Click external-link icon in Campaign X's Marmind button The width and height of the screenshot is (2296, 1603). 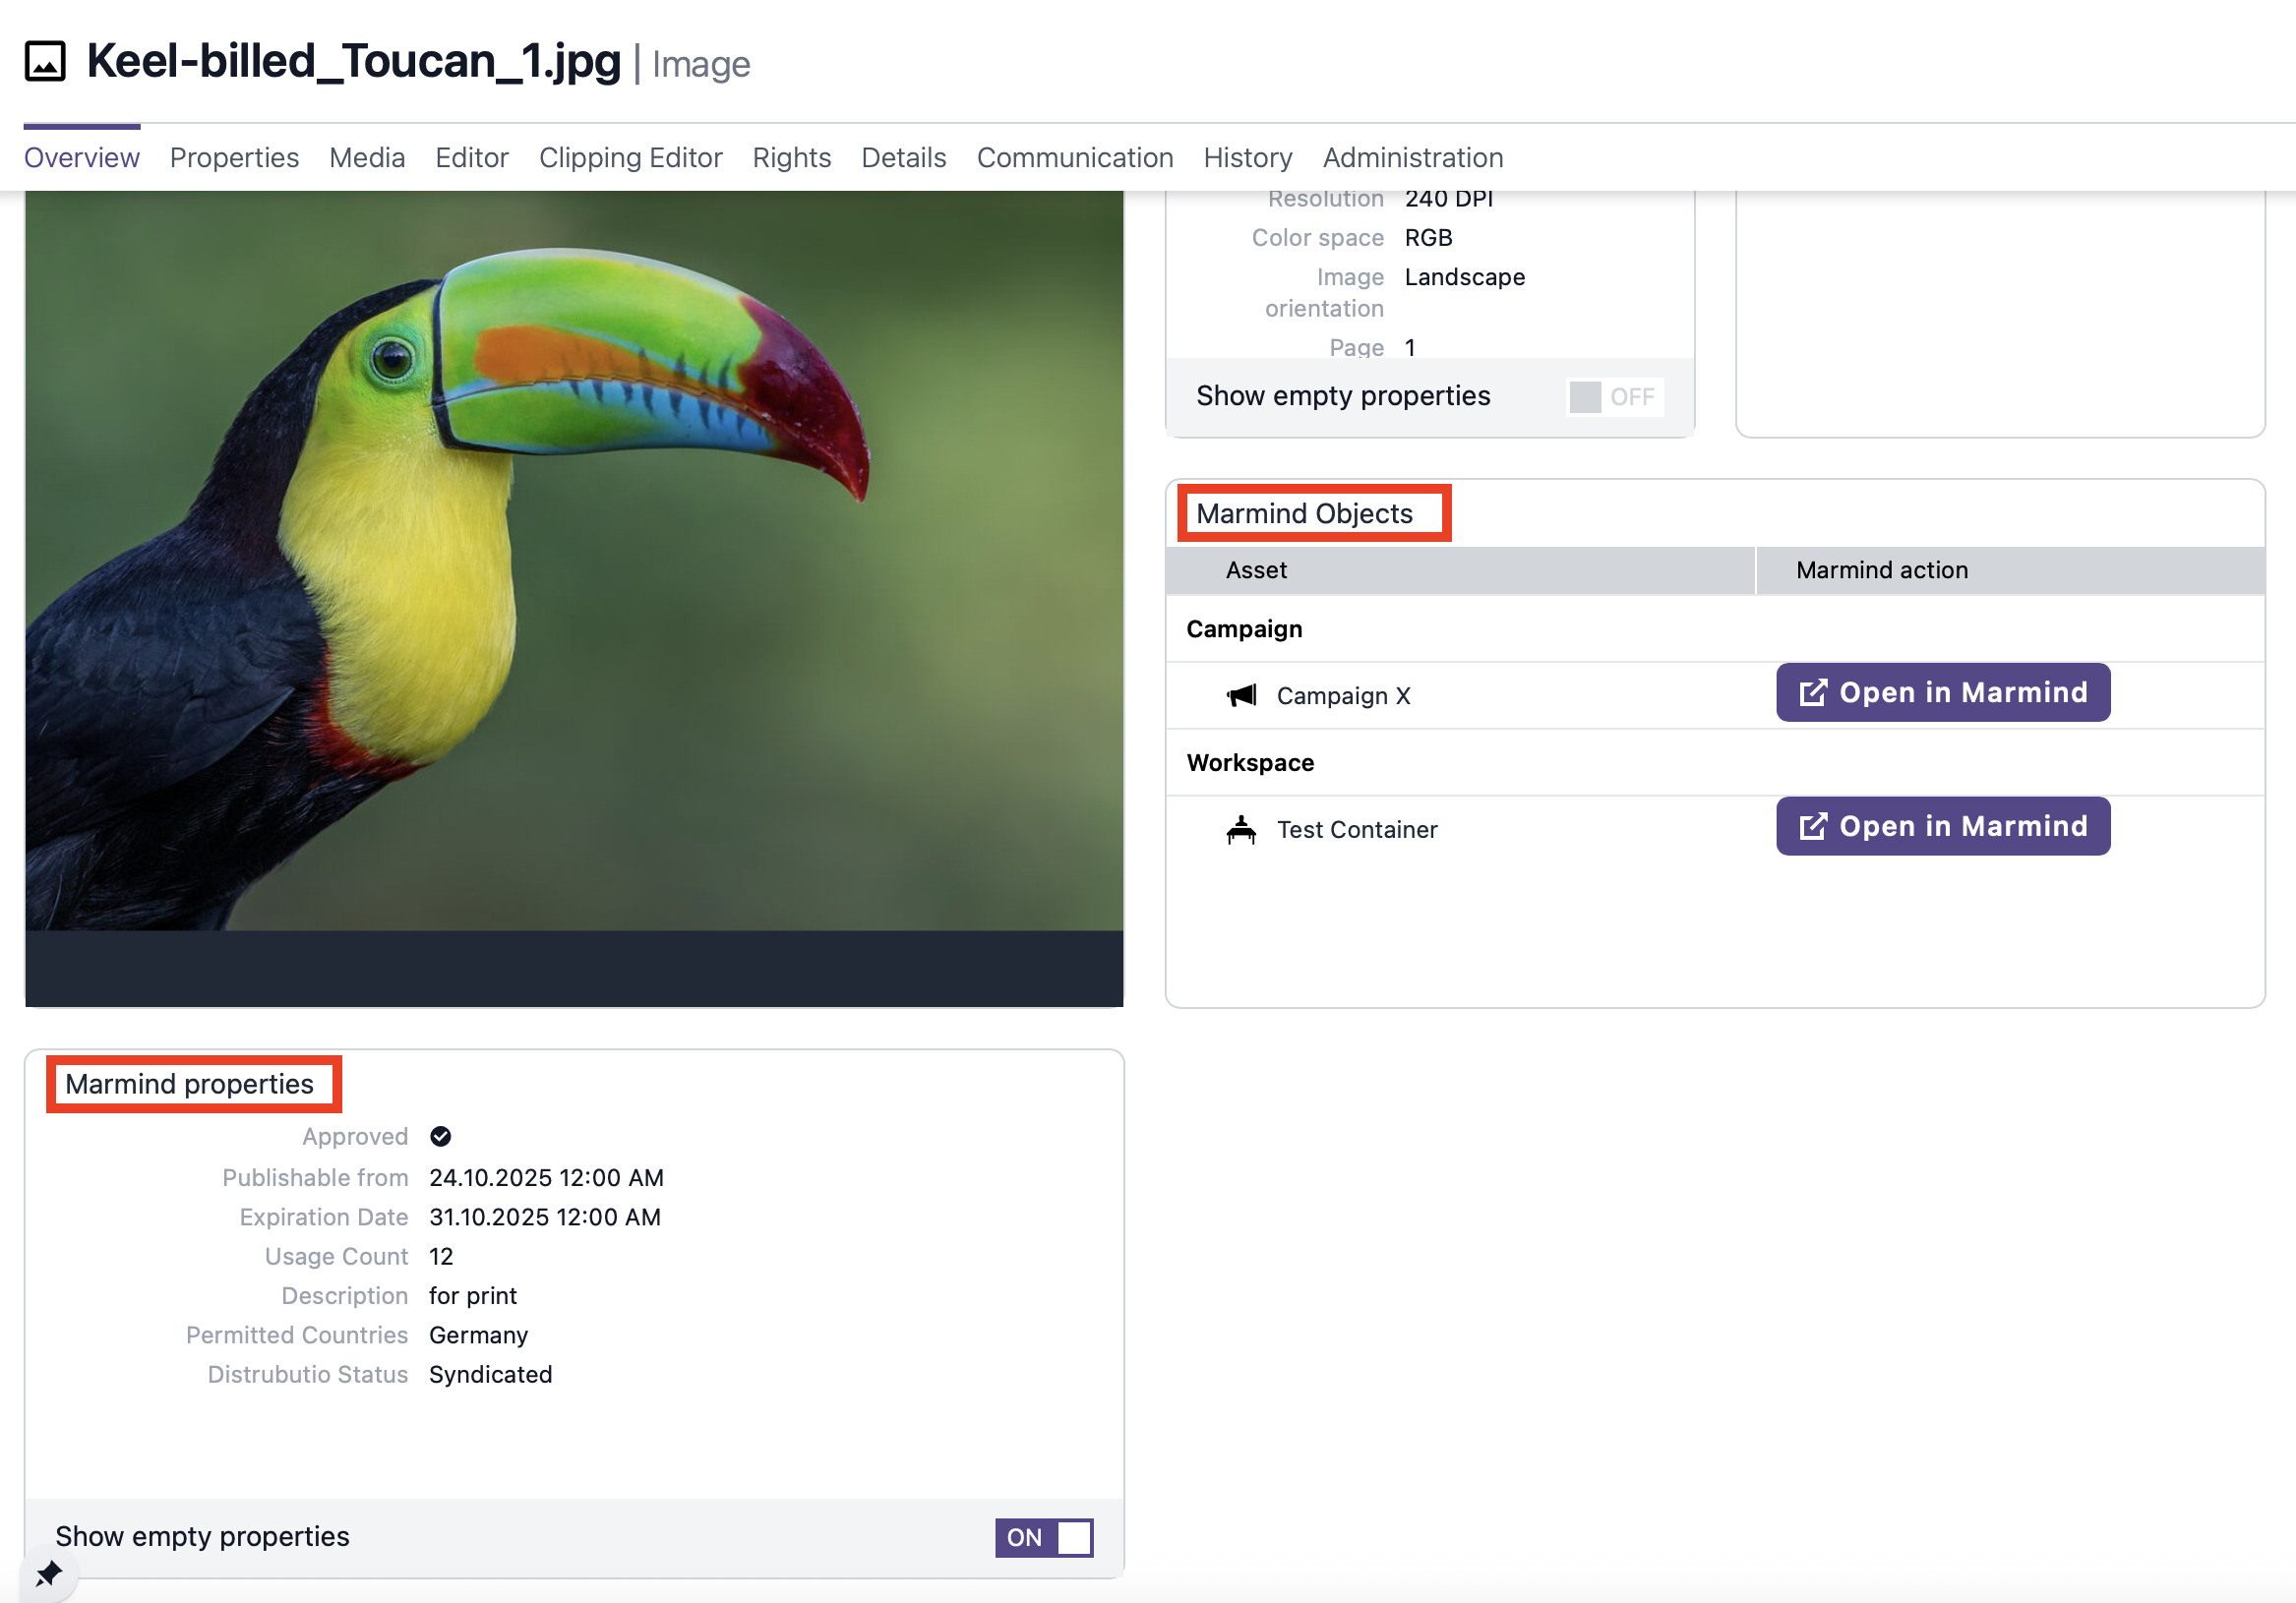tap(1813, 693)
